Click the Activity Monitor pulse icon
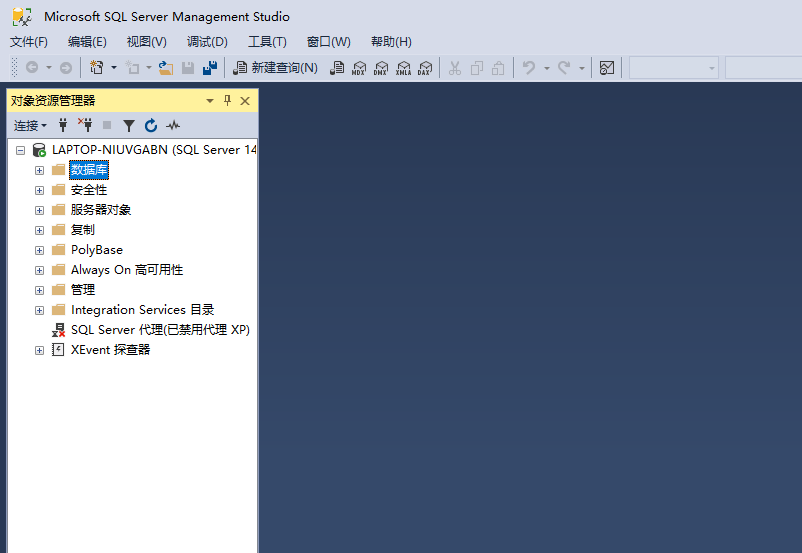This screenshot has height=553, width=802. (x=173, y=125)
